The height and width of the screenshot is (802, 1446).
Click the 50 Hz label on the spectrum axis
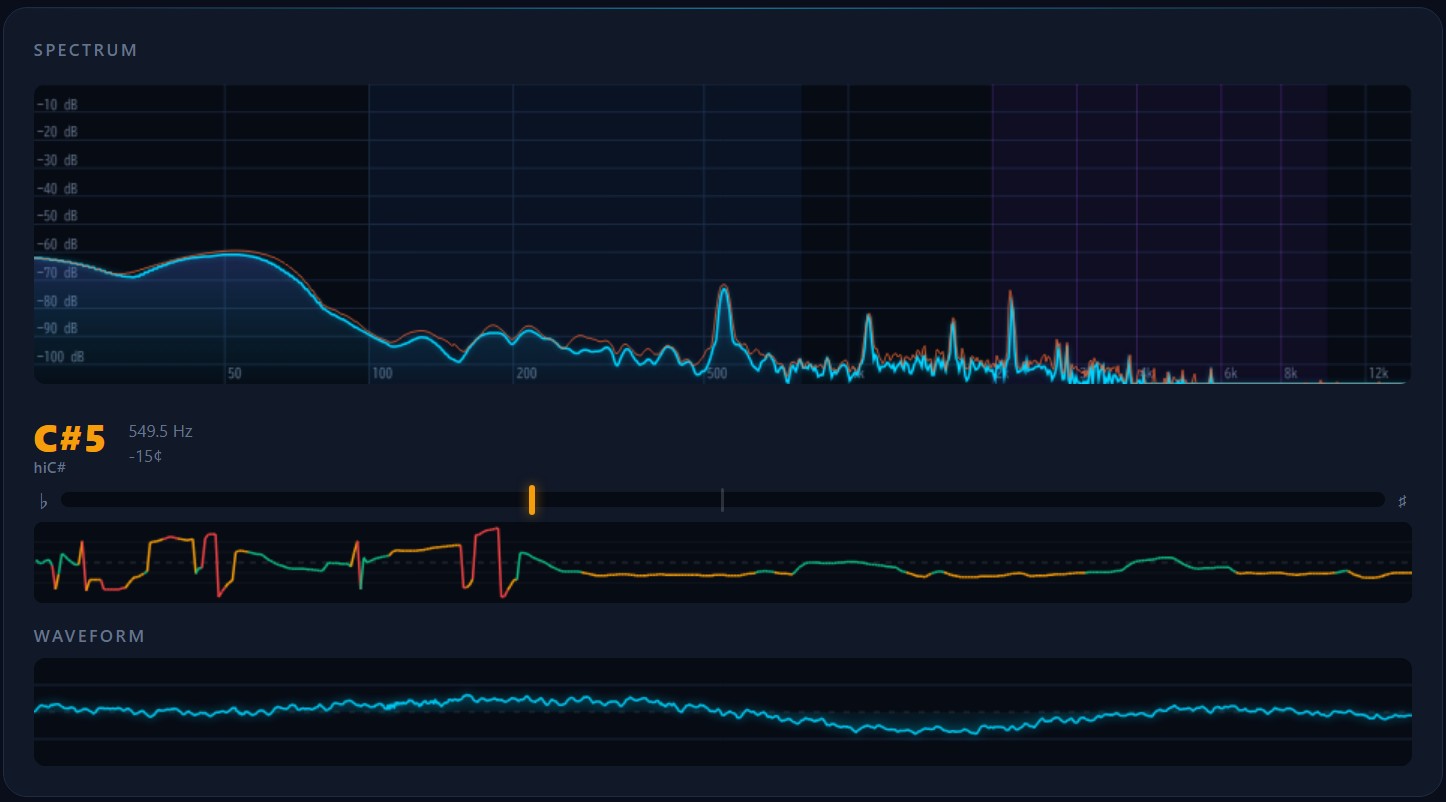(234, 372)
